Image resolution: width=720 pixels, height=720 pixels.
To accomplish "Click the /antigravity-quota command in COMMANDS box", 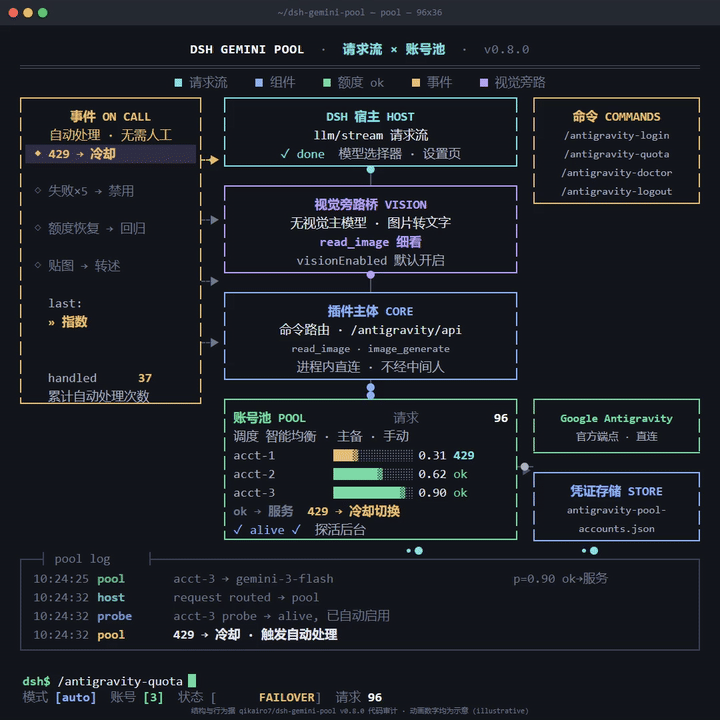I will (617, 154).
